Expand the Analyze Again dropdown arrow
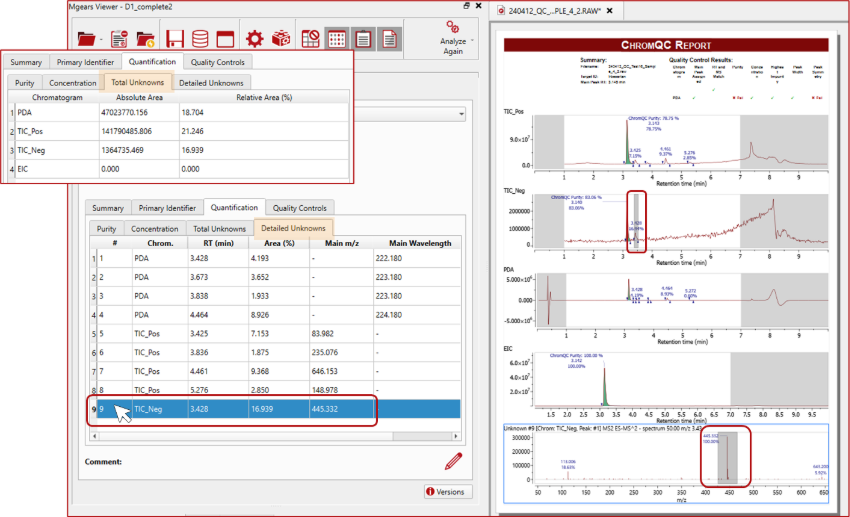850x517 pixels. (472, 41)
